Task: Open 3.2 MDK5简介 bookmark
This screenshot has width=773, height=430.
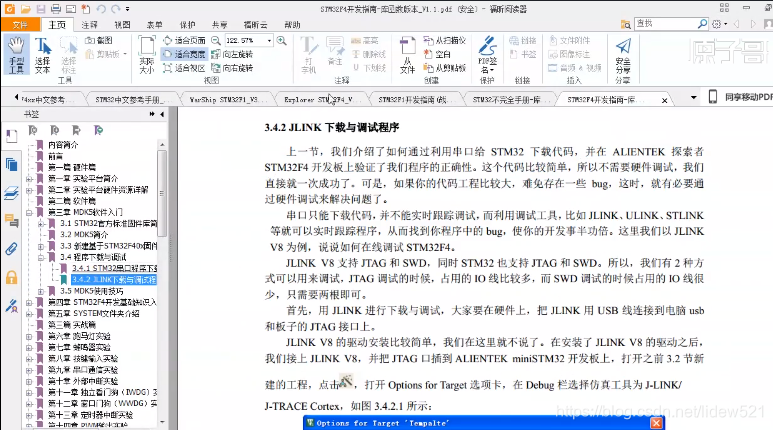Action: click(84, 235)
